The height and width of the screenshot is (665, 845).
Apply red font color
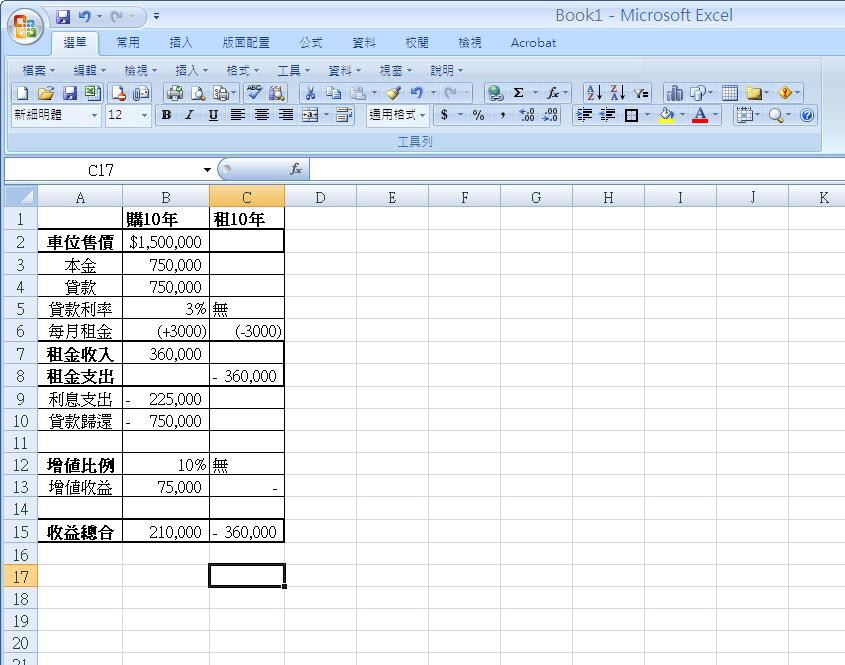[700, 115]
